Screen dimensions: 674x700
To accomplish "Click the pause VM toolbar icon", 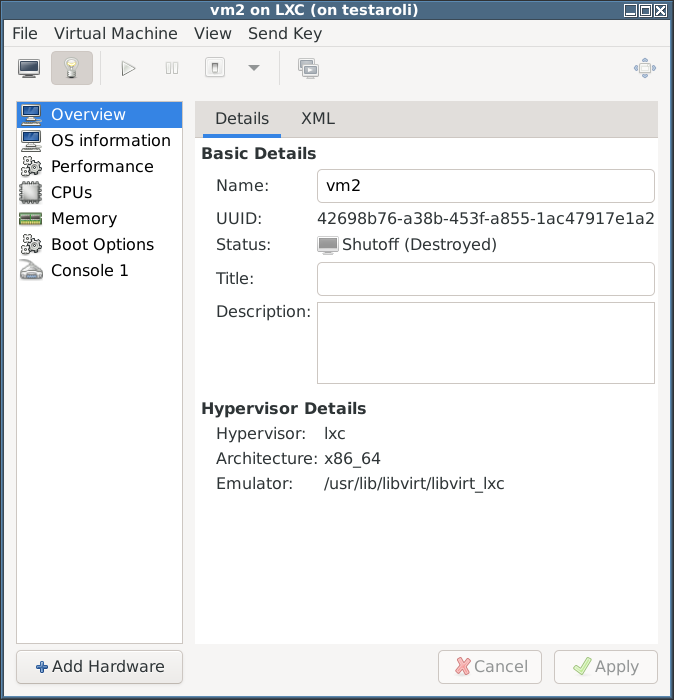I will 172,68.
